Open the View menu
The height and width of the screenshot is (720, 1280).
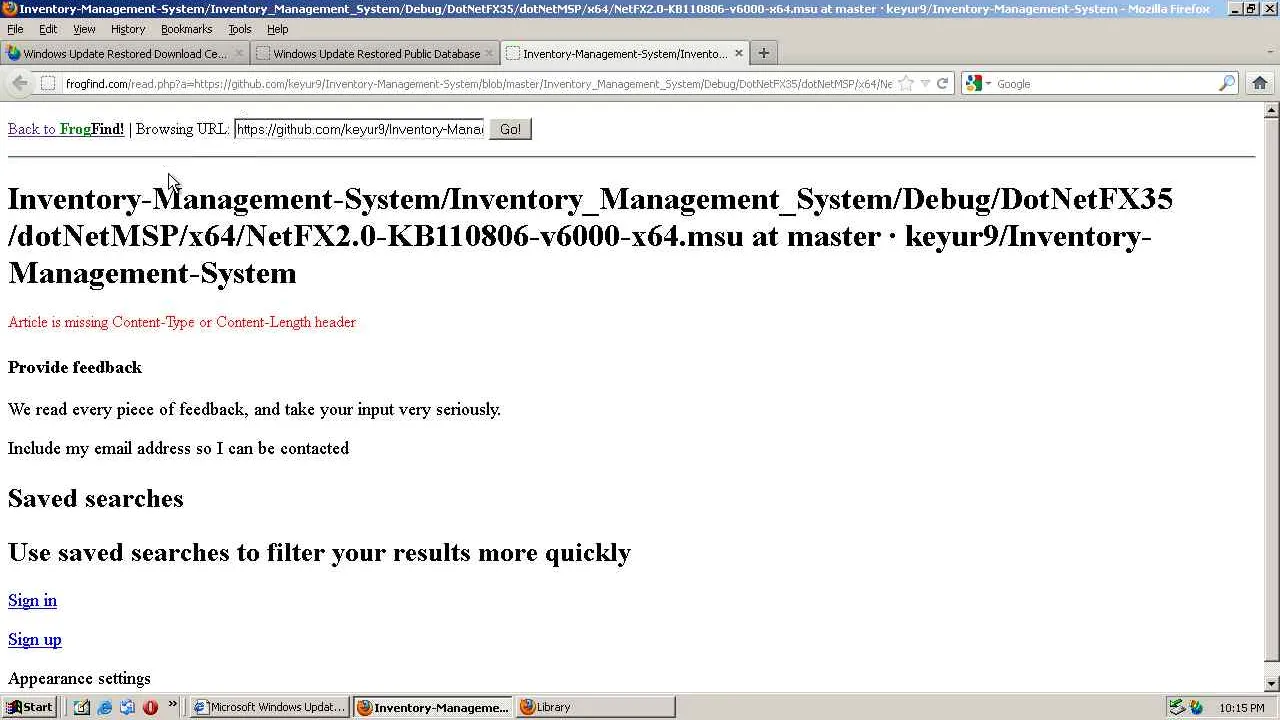84,29
